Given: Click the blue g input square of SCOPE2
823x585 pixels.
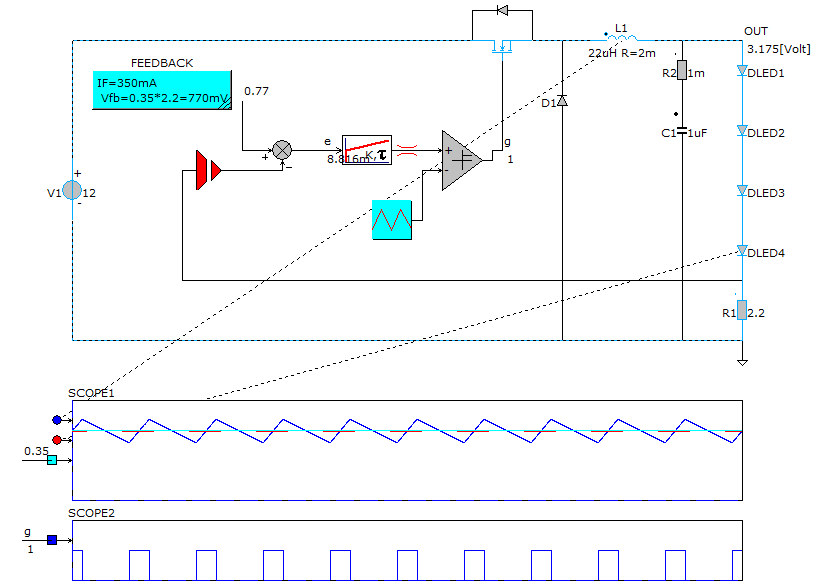Looking at the screenshot, I should 52,540.
